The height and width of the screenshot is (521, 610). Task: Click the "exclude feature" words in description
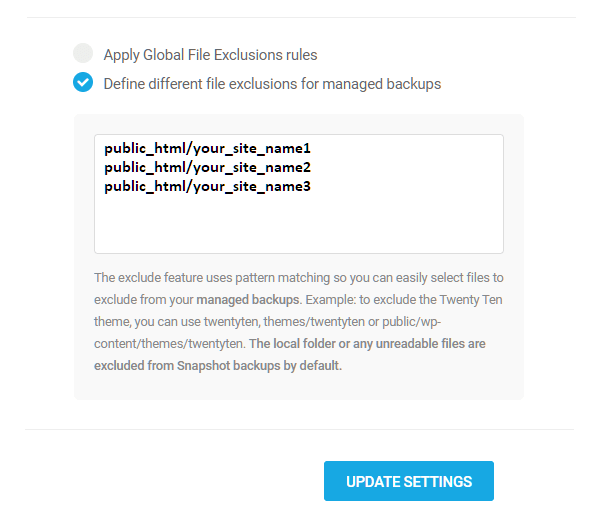[153, 277]
